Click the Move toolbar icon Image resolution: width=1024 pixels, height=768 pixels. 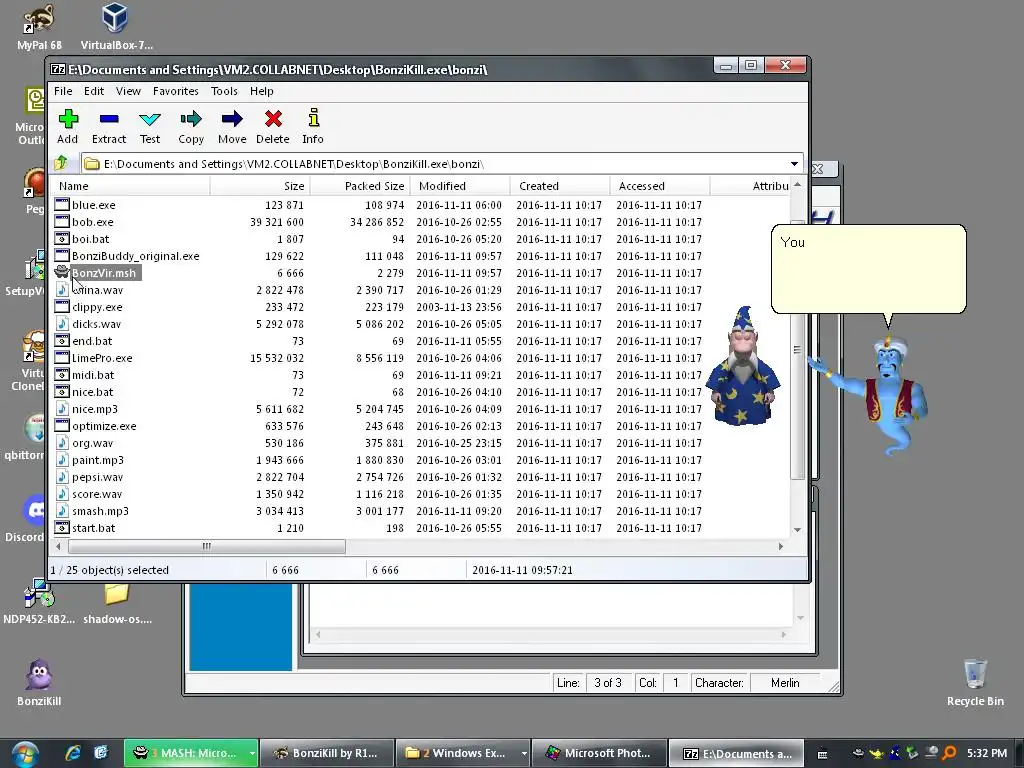click(232, 119)
